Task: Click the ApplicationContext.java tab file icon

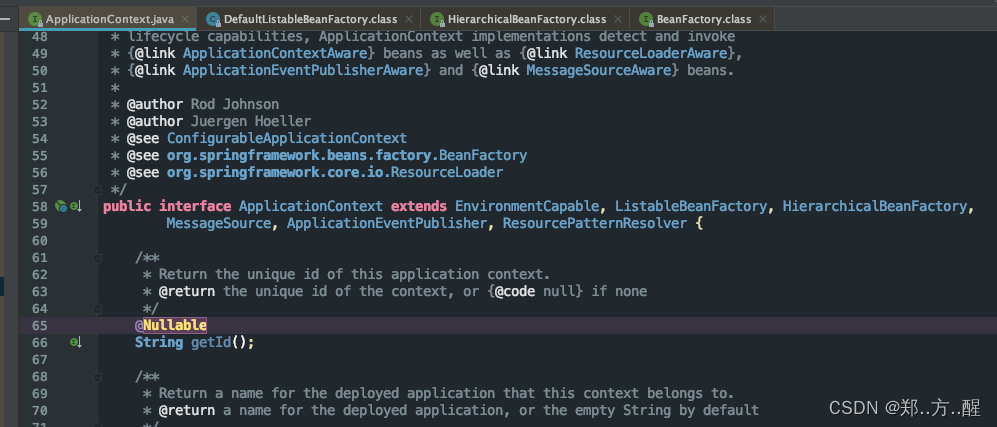Action: [36, 19]
